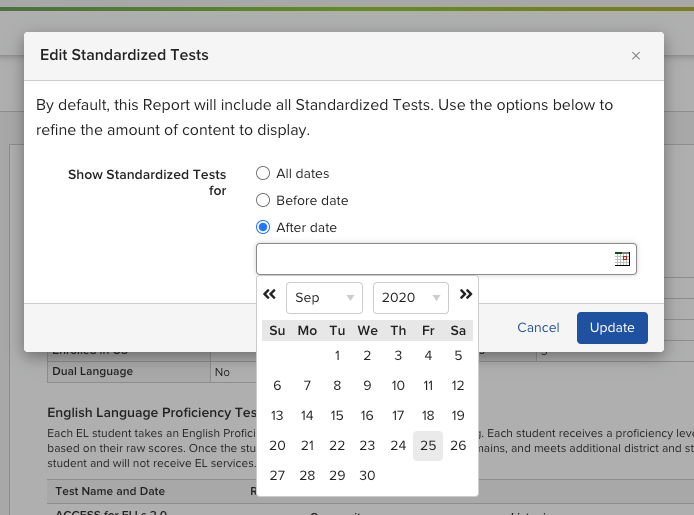Click the After date text input field

446,259
